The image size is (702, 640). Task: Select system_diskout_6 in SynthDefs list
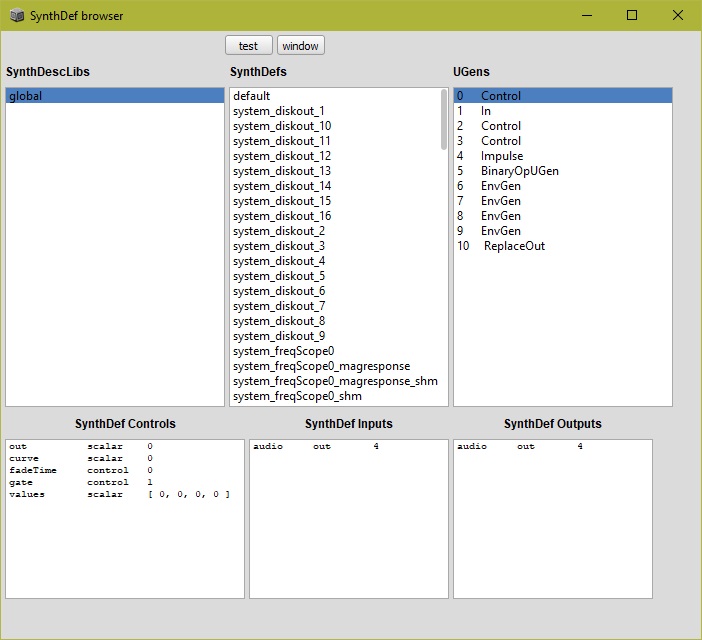(335, 291)
